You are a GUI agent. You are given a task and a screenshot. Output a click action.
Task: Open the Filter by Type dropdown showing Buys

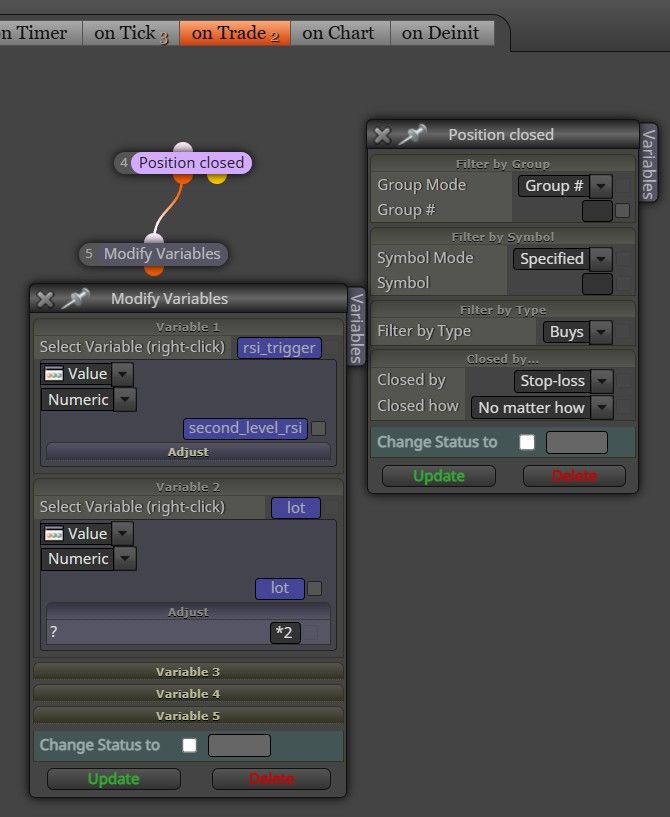(x=577, y=332)
